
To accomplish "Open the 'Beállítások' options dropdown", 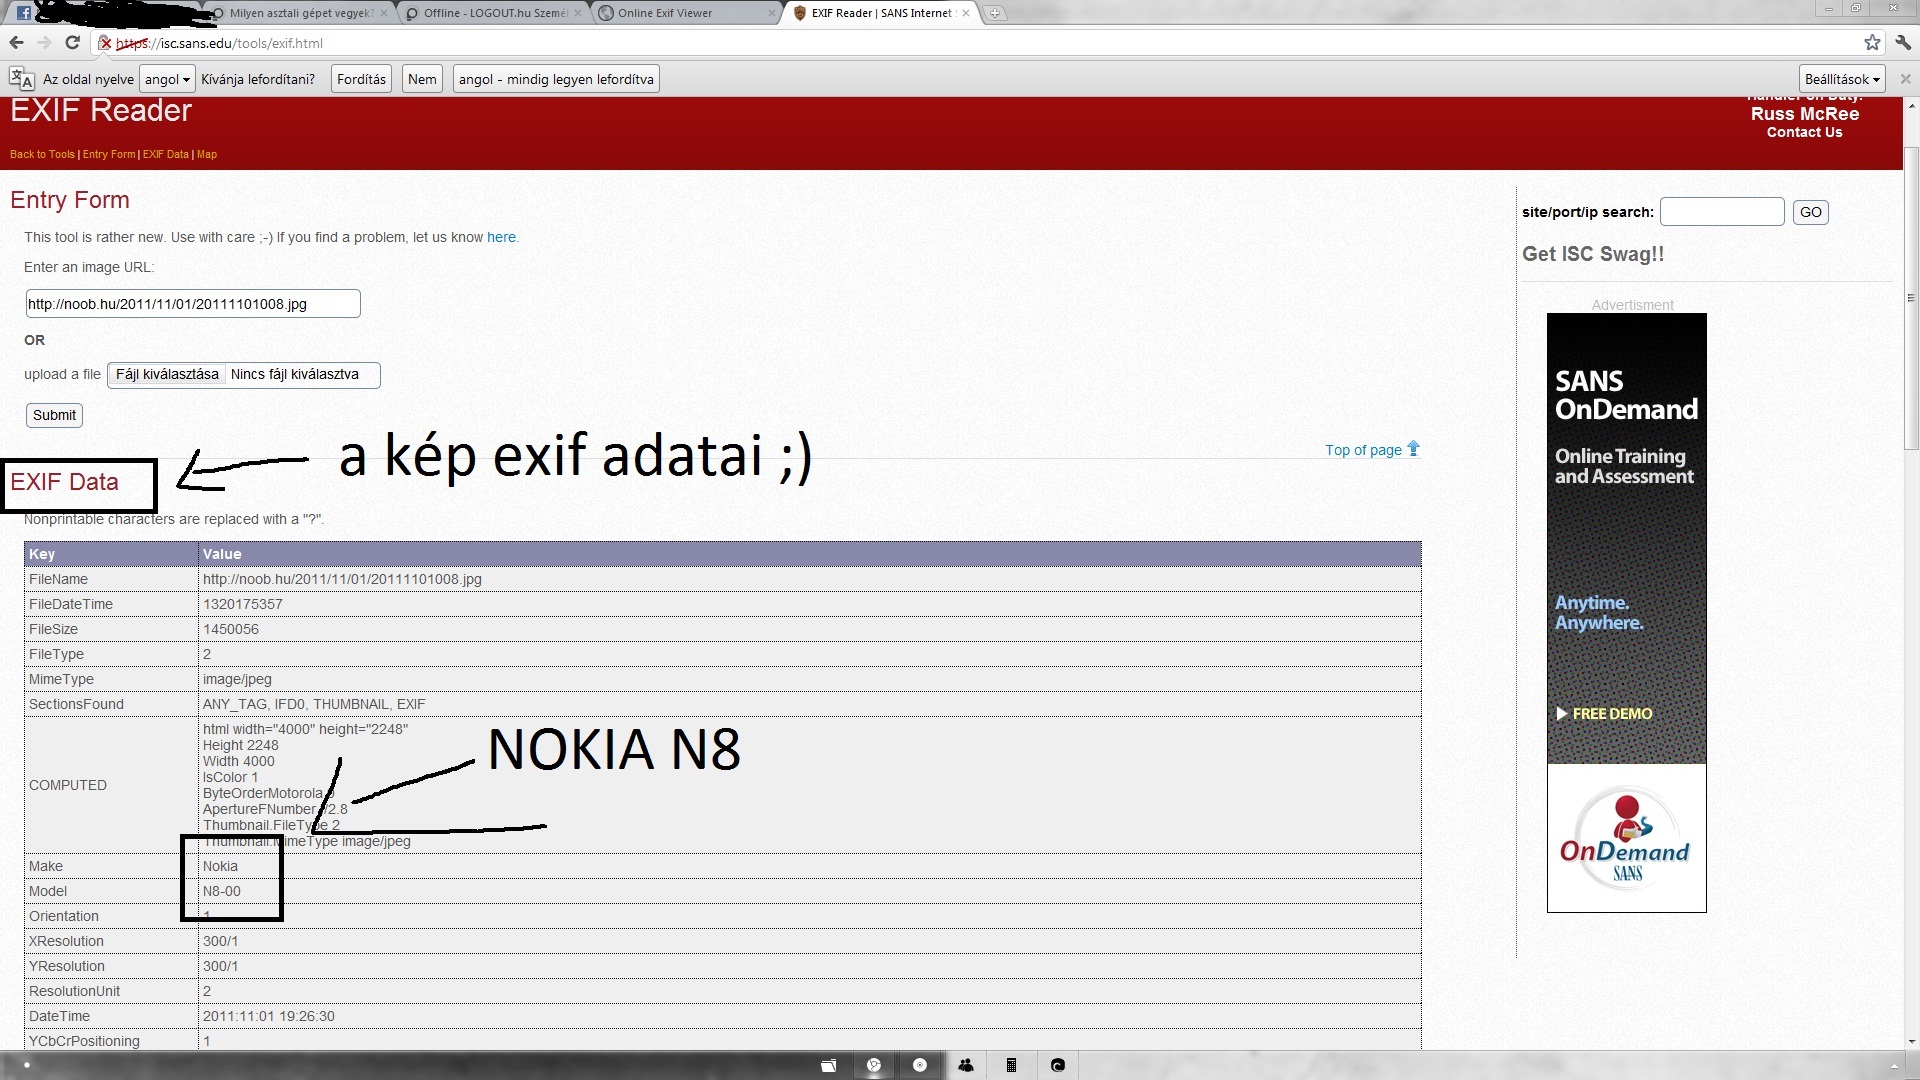I will (1842, 79).
